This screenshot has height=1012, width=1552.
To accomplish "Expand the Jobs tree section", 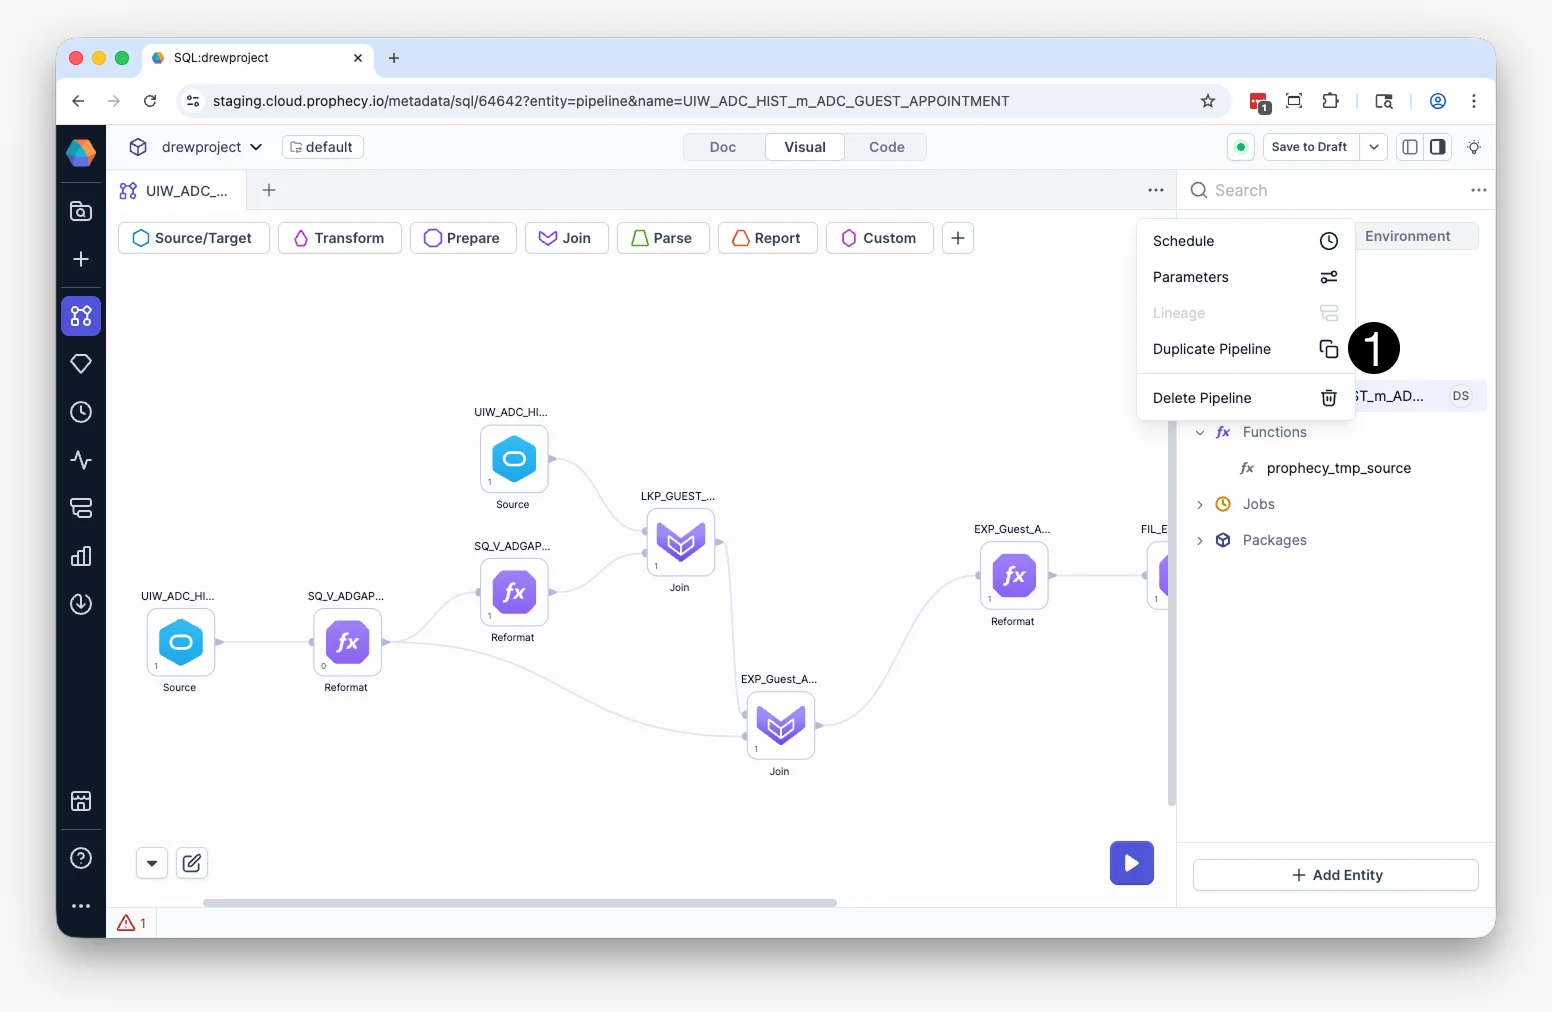I will click(1200, 504).
